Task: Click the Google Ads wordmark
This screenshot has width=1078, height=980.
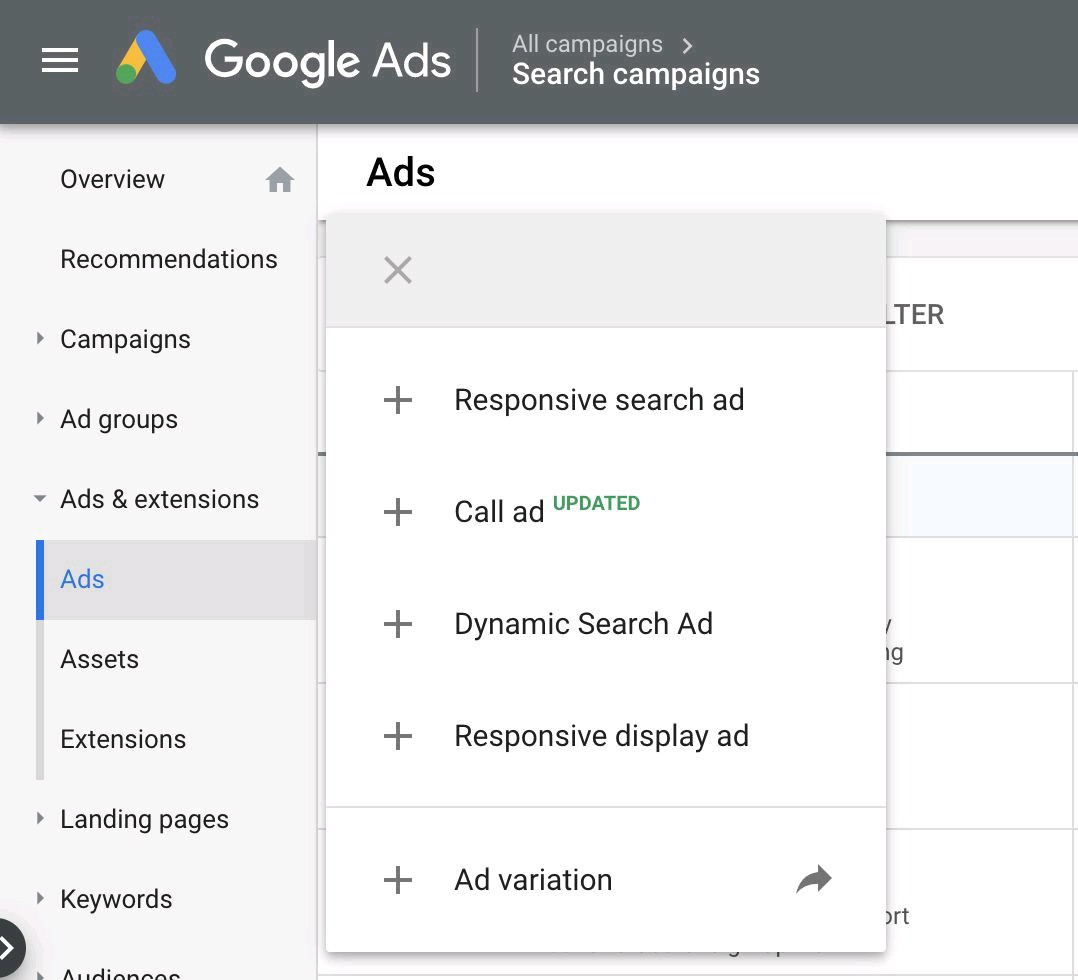Action: tap(328, 62)
